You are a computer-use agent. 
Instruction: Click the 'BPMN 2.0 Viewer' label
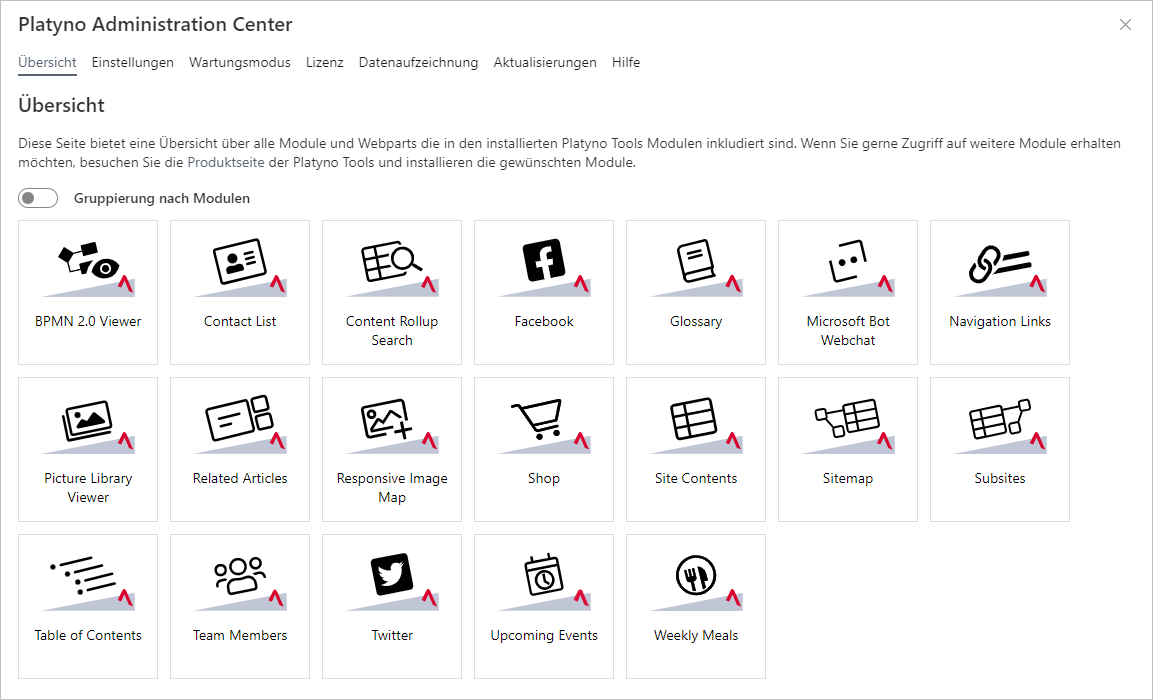[x=88, y=321]
